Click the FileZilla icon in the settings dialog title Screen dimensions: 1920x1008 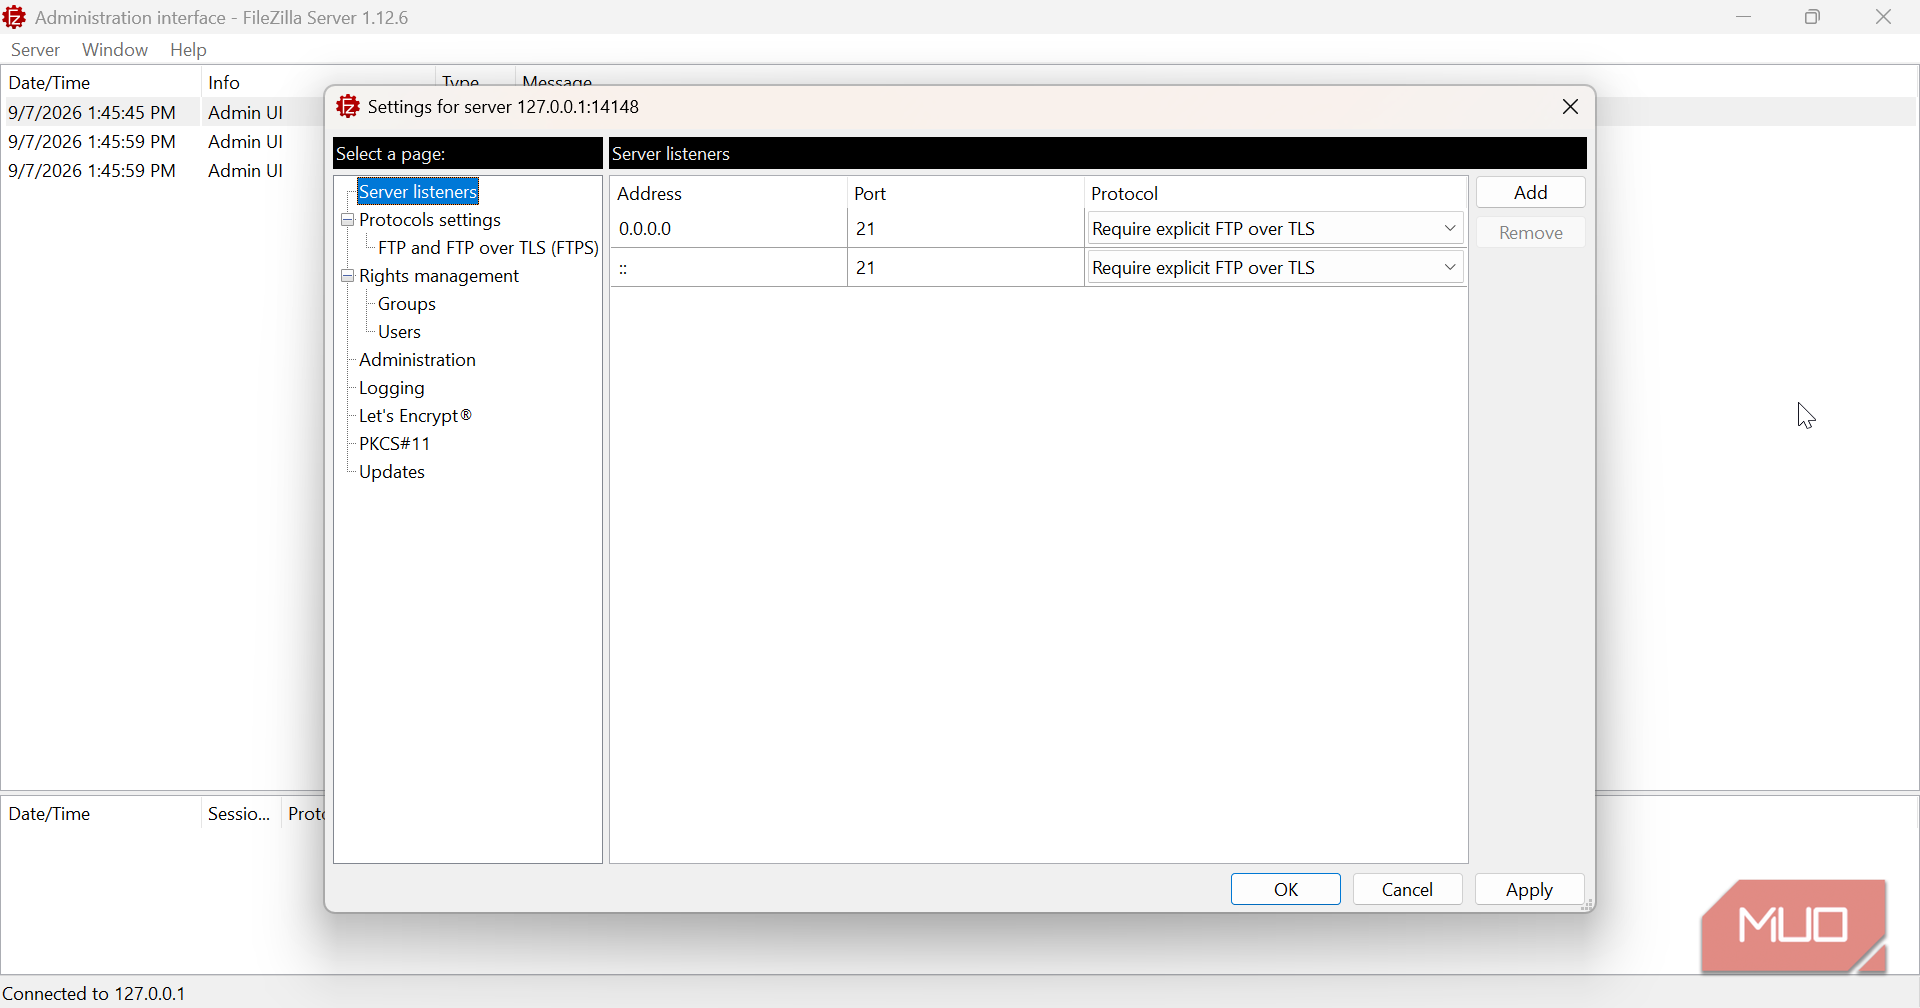click(x=347, y=106)
